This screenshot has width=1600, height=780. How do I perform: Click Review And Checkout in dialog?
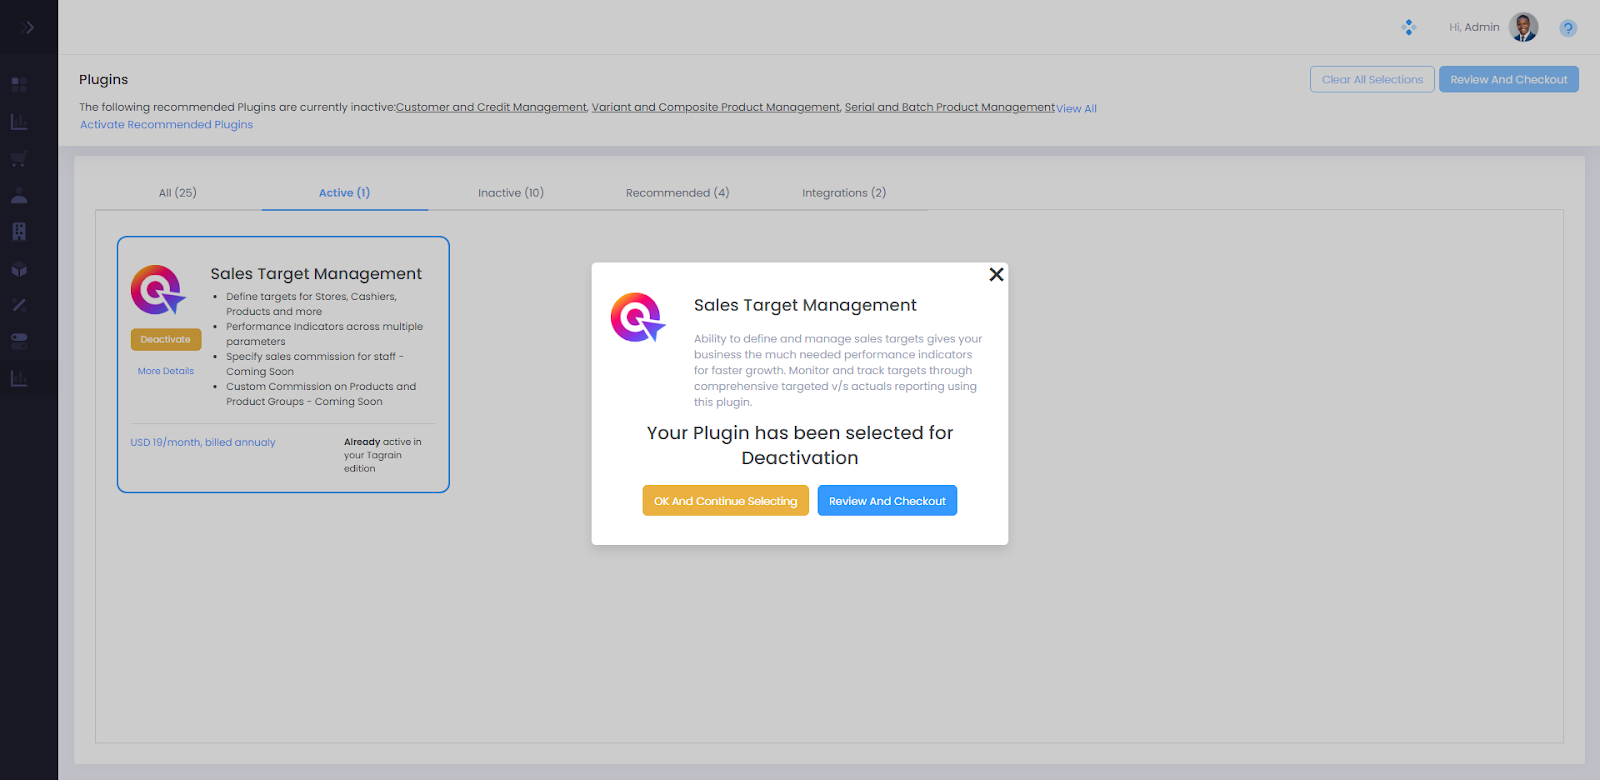[887, 501]
